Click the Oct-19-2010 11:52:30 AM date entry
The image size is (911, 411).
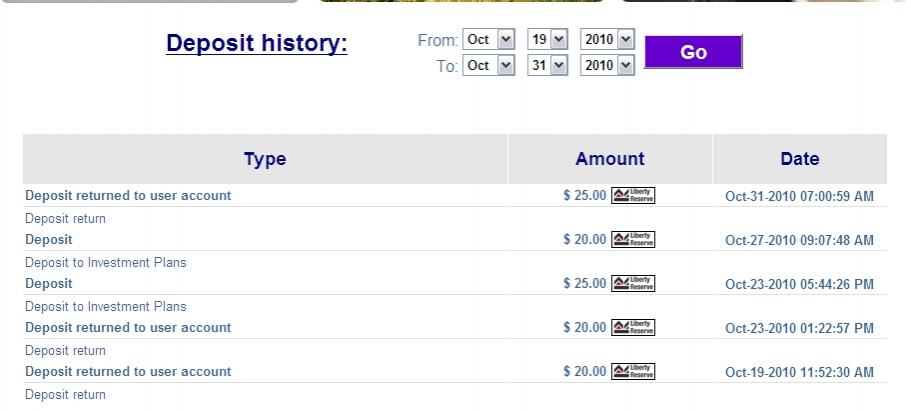tap(799, 372)
